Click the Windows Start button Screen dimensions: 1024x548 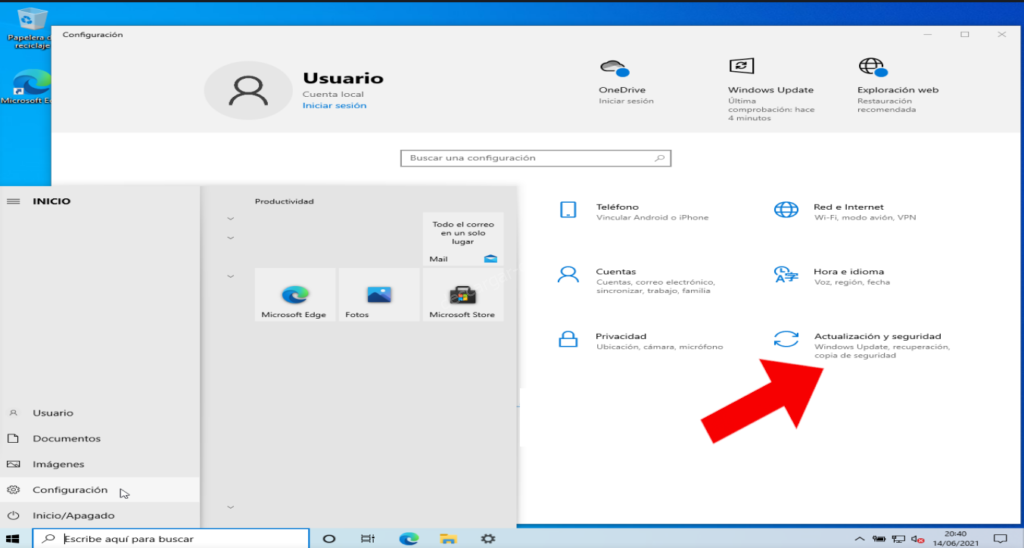[x=12, y=539]
